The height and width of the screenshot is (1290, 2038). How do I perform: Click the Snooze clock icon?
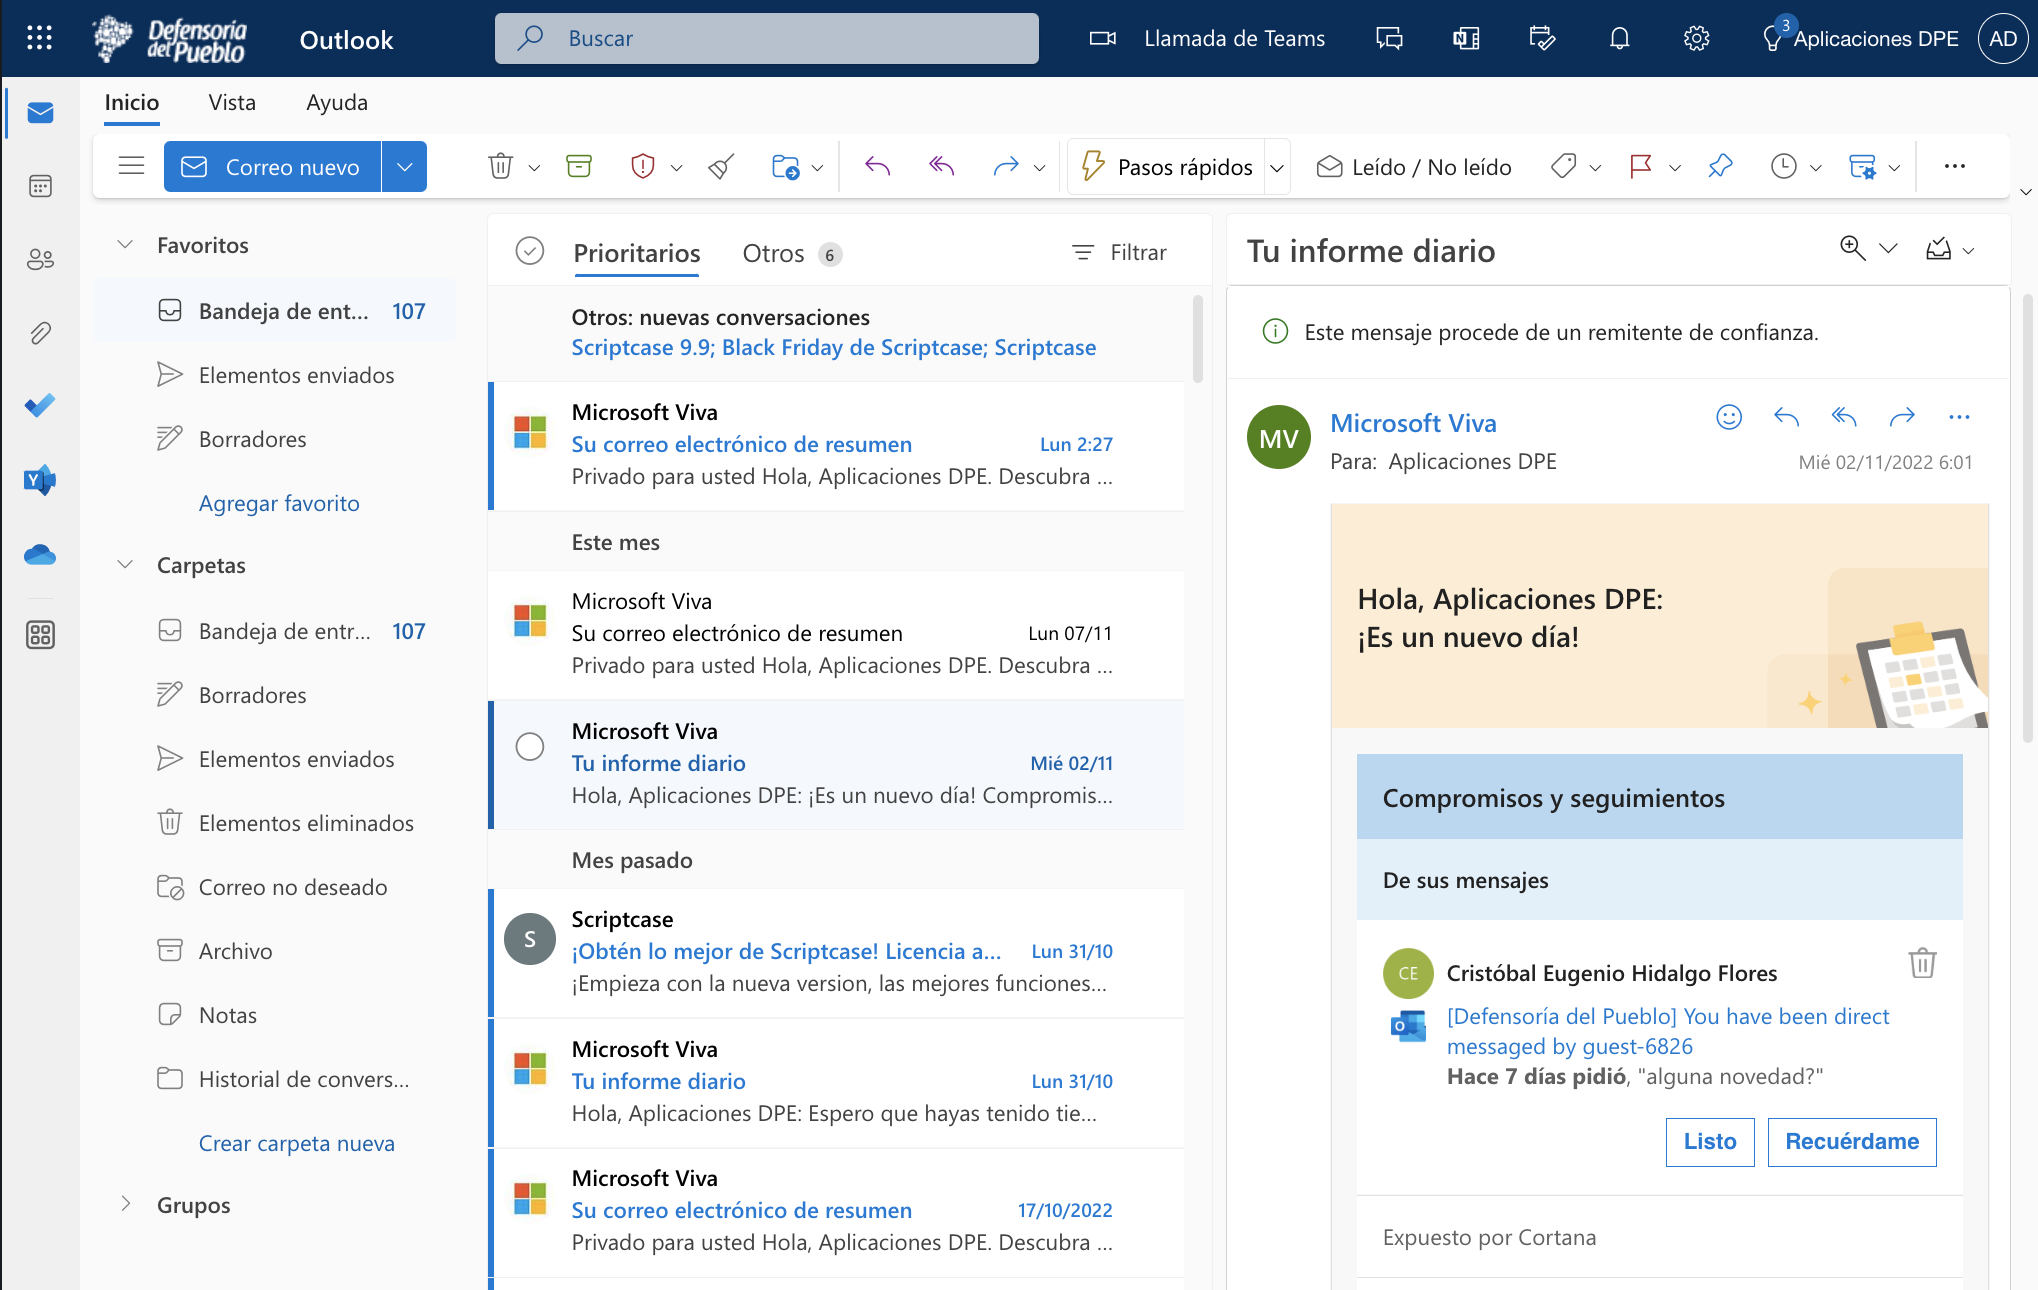(1783, 166)
